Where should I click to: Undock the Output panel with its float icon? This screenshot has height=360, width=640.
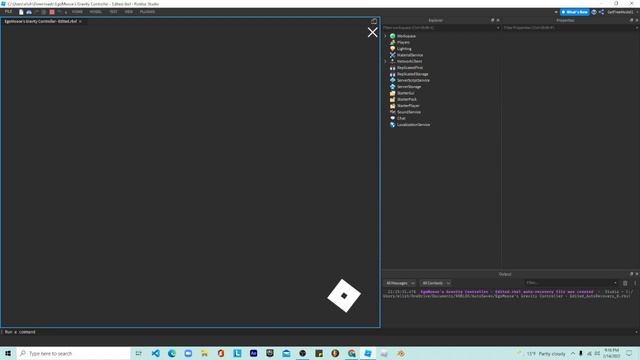tap(631, 274)
